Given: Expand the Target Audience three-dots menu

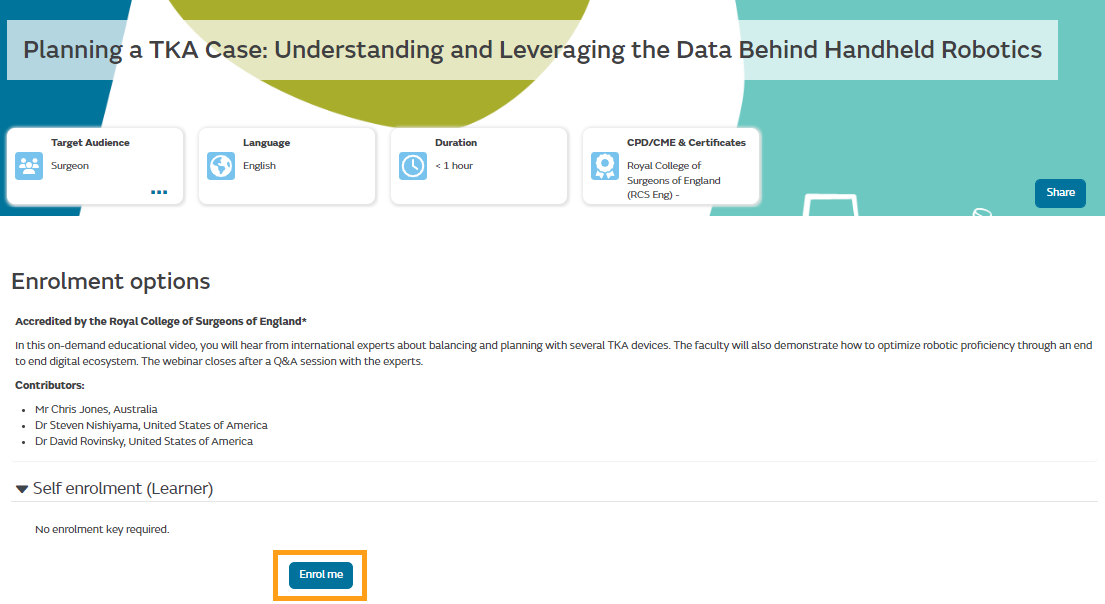Looking at the screenshot, I should tap(159, 192).
